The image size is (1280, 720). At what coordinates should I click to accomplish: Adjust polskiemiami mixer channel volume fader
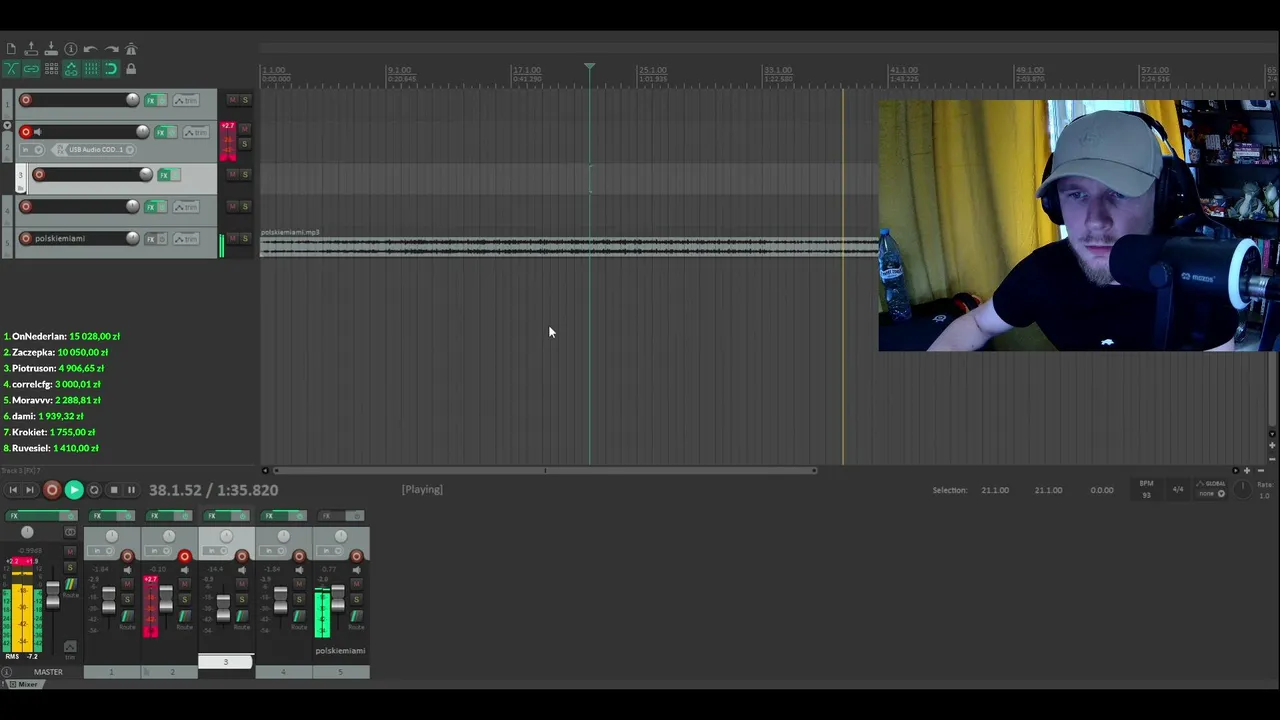coord(338,598)
